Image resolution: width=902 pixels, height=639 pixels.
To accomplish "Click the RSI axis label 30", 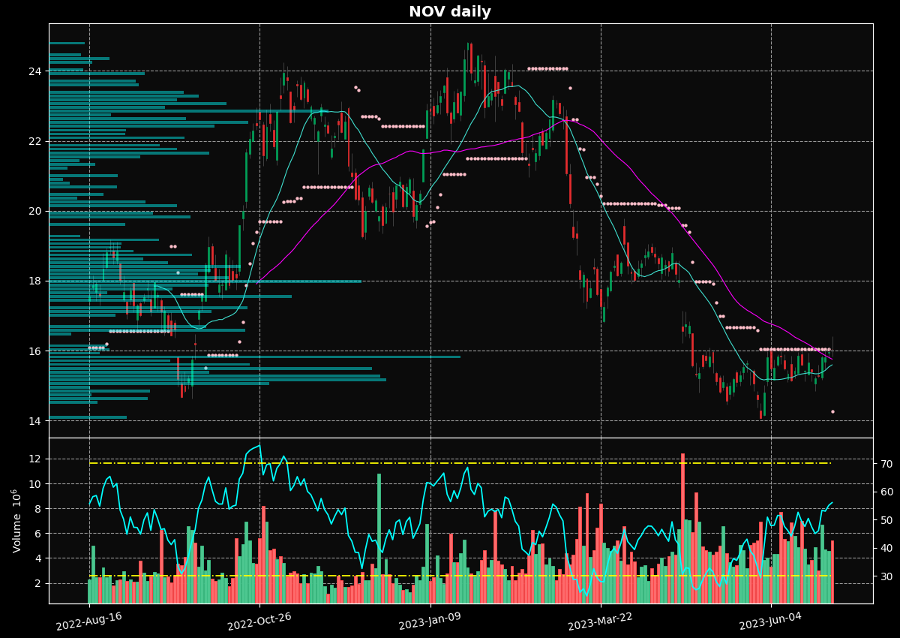I will 886,576.
